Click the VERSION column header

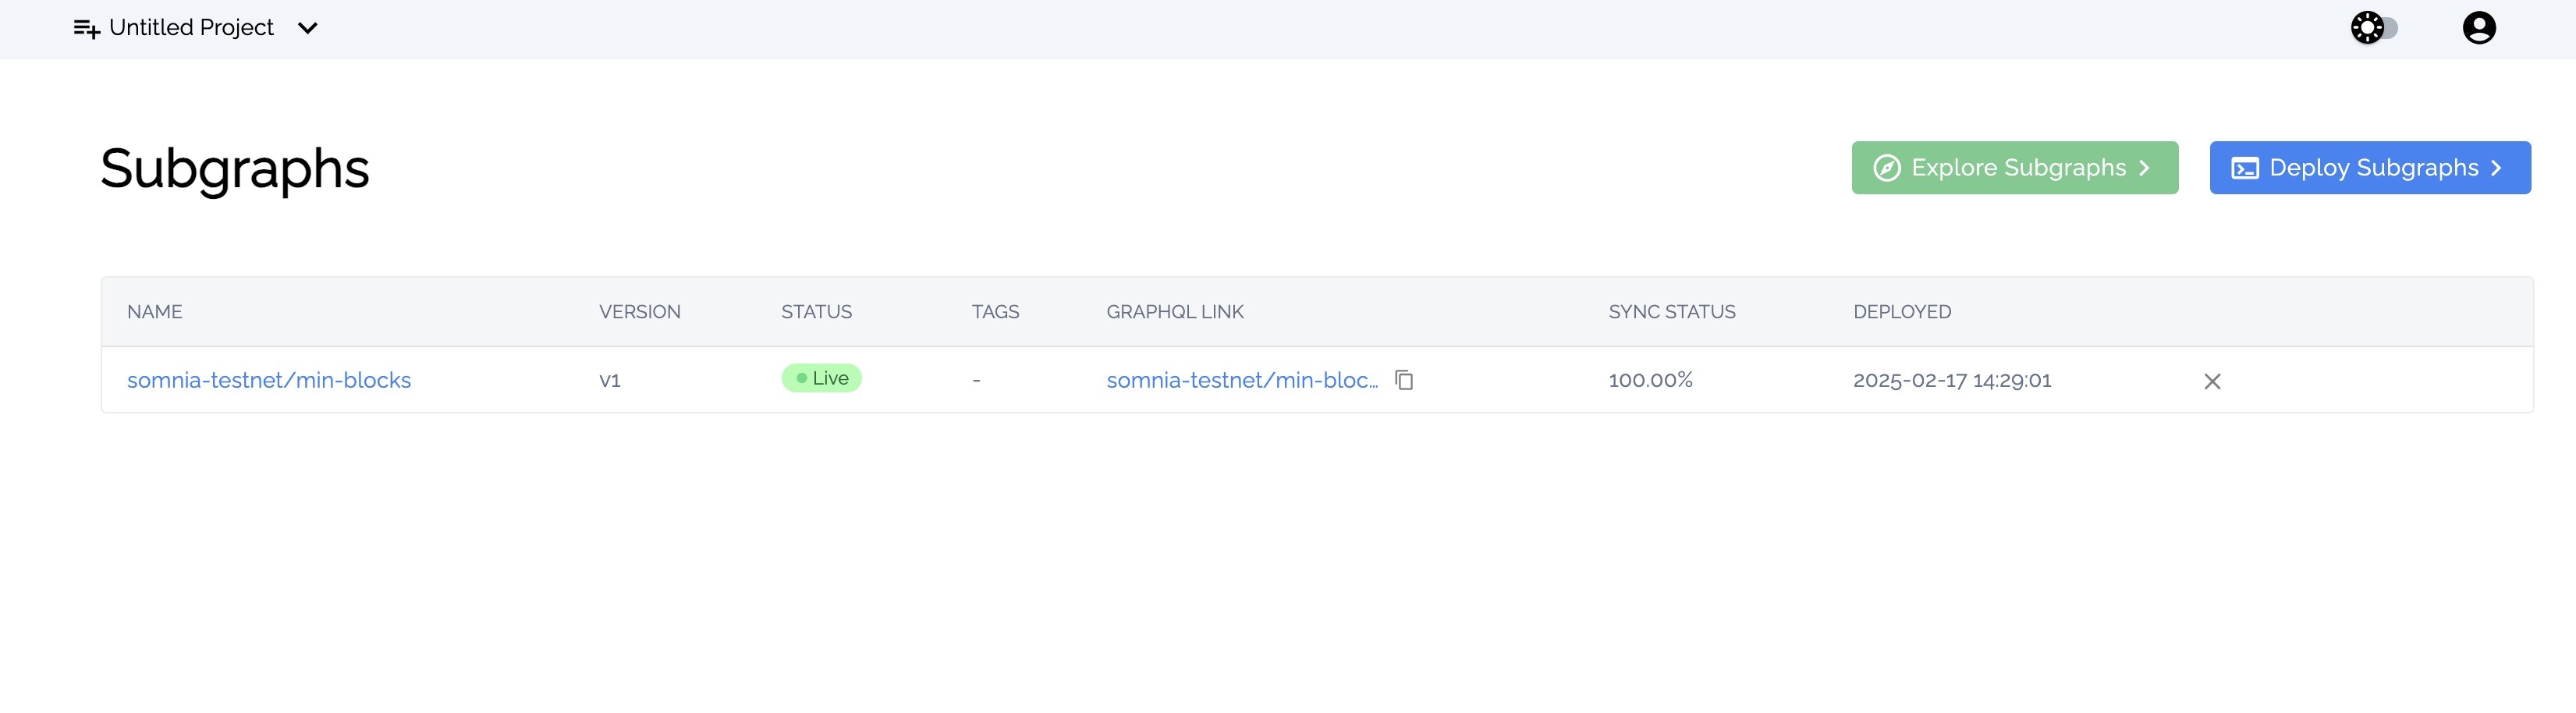pos(640,312)
